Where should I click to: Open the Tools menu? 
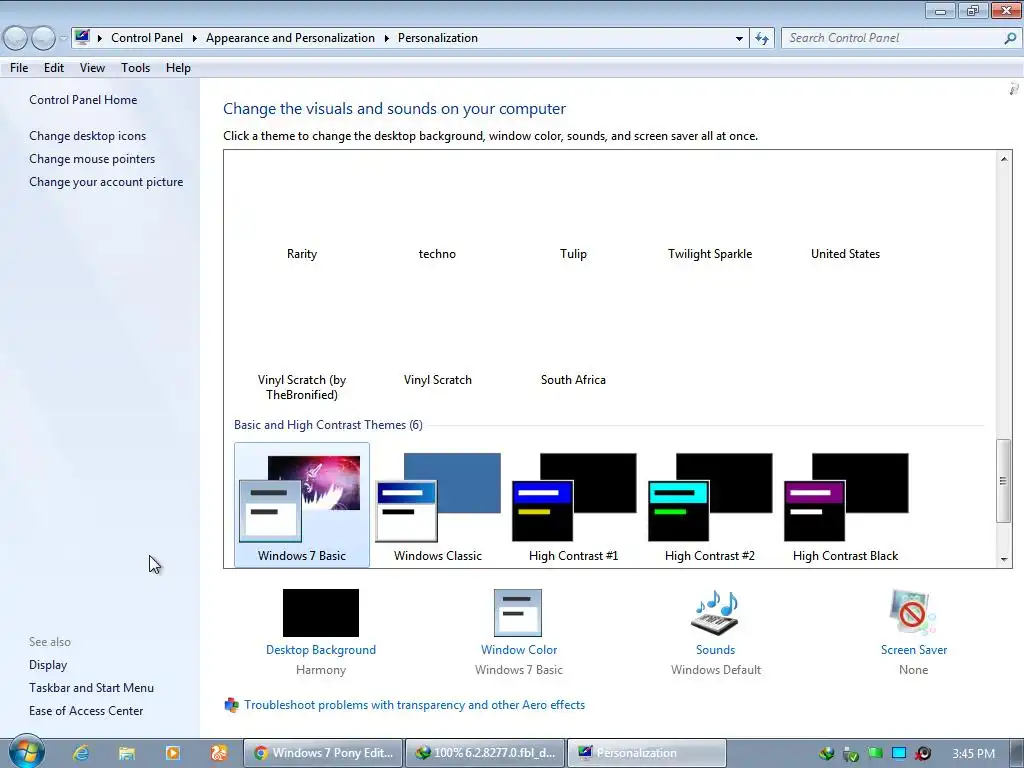(x=135, y=68)
